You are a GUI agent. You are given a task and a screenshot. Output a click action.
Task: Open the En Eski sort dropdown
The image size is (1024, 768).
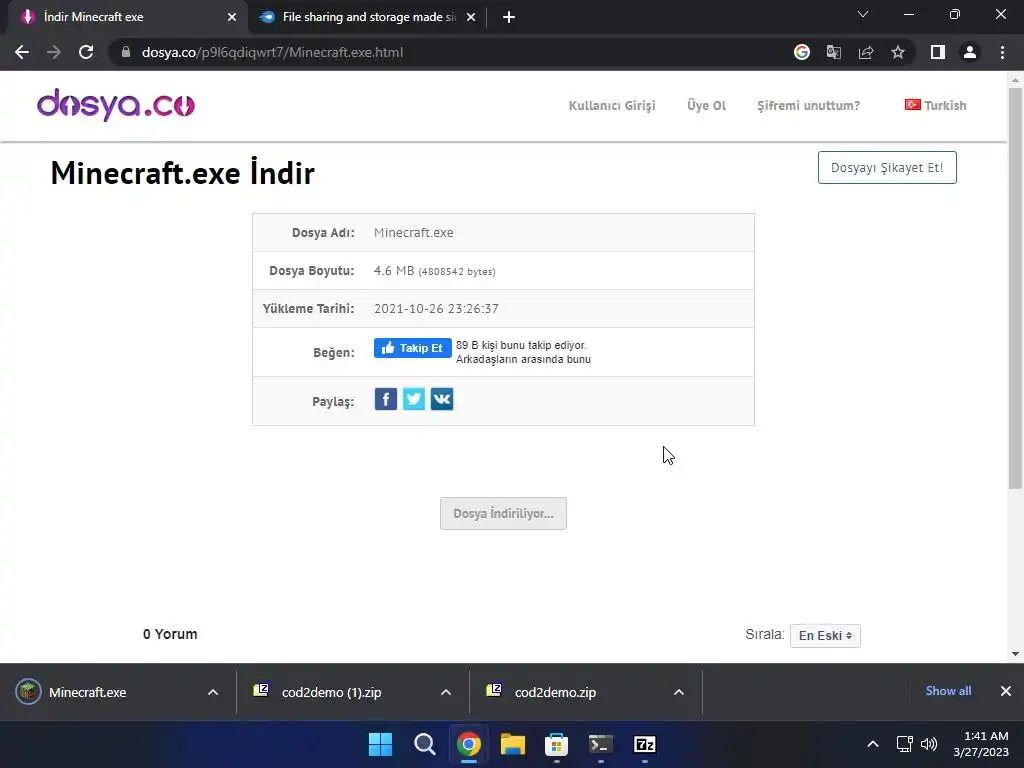coord(825,635)
